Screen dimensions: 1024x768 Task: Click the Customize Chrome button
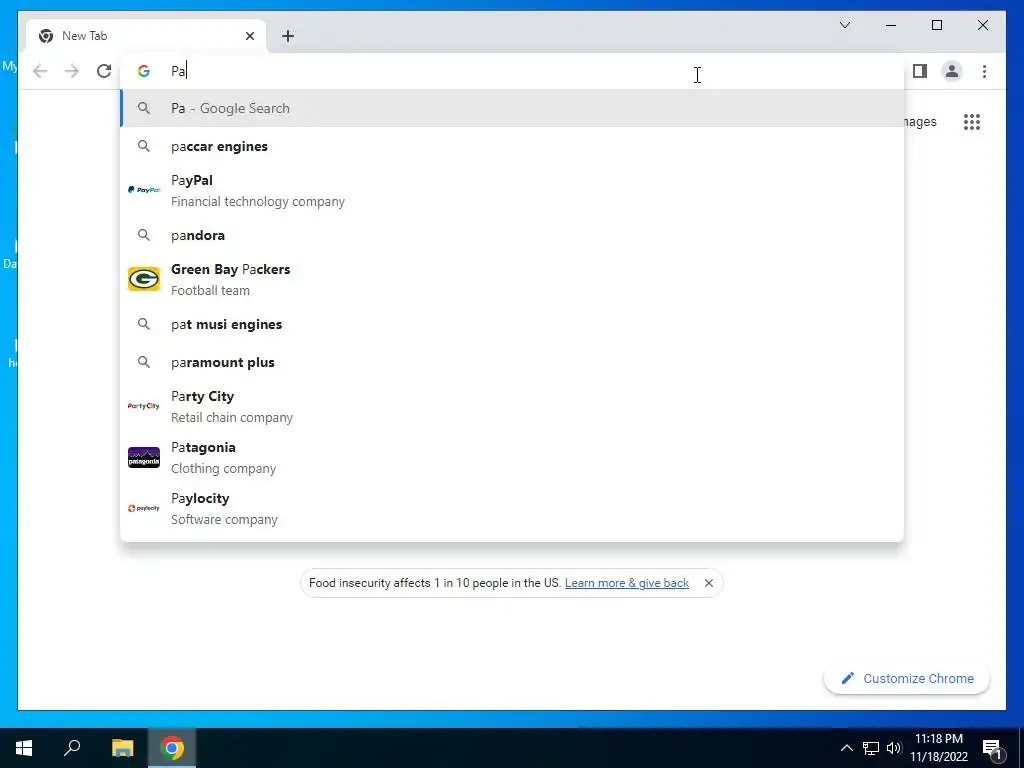(906, 679)
